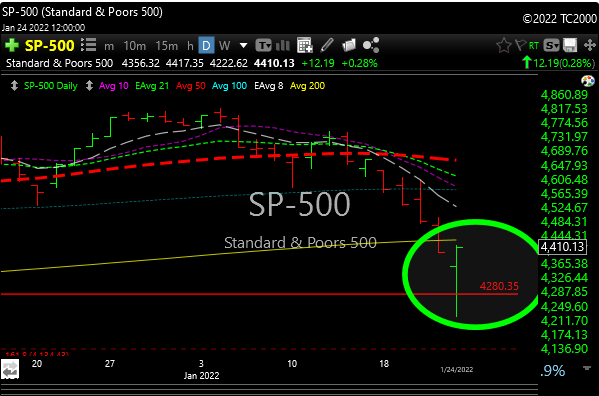Click the 4,410.13 current price tag
The width and height of the screenshot is (599, 396).
(x=562, y=247)
